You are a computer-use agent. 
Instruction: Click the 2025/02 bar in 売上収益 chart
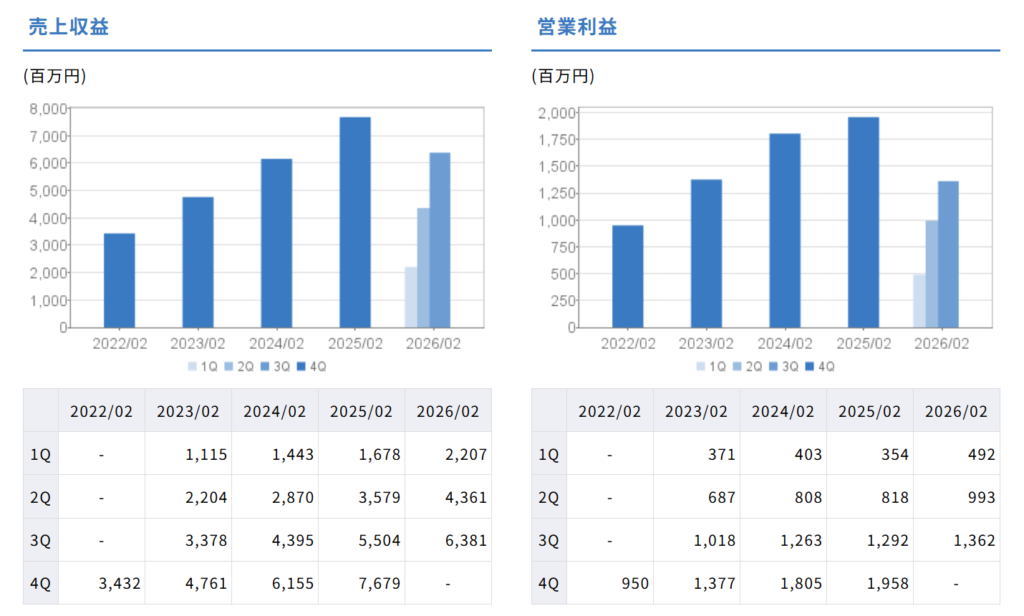tap(355, 222)
